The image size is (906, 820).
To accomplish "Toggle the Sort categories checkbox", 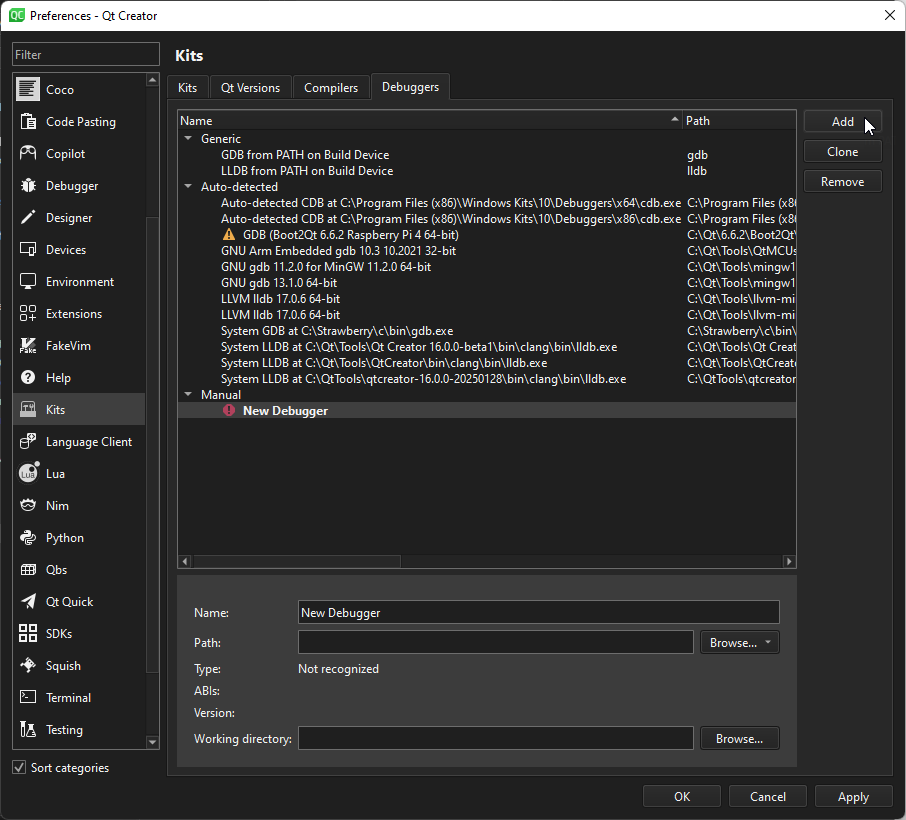I will pos(19,767).
